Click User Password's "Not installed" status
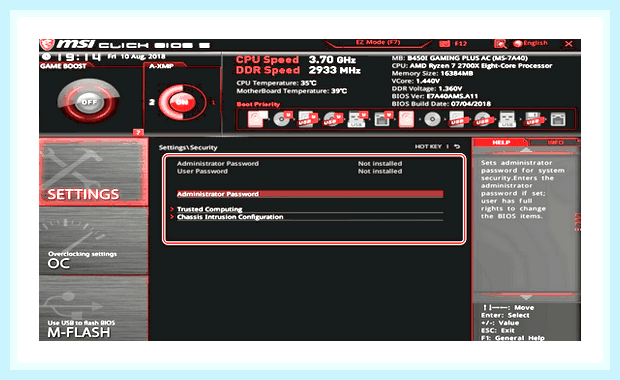Viewport: 620px width, 380px height. tap(380, 171)
